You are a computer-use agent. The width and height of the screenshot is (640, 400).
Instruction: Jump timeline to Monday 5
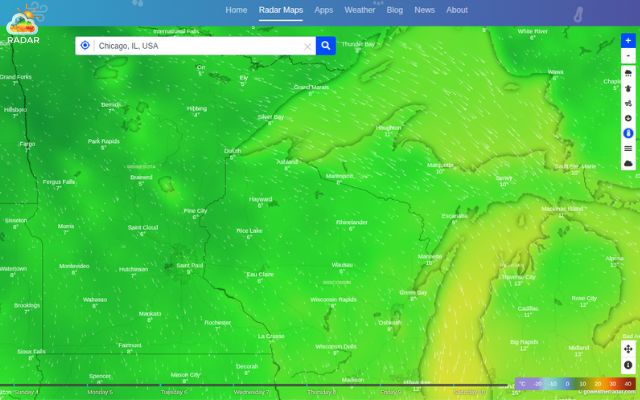100,392
